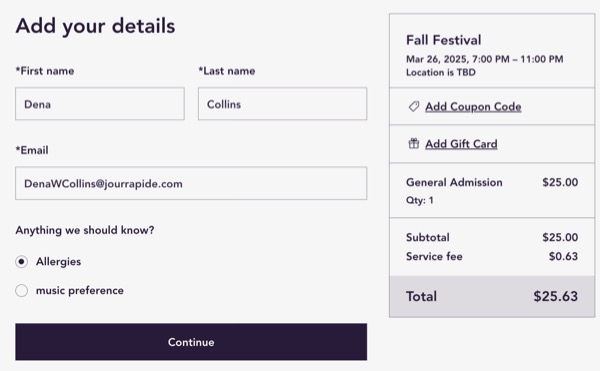Viewport: 600px width, 371px height.
Task: Click the Add your details heading
Action: pyautogui.click(x=95, y=26)
